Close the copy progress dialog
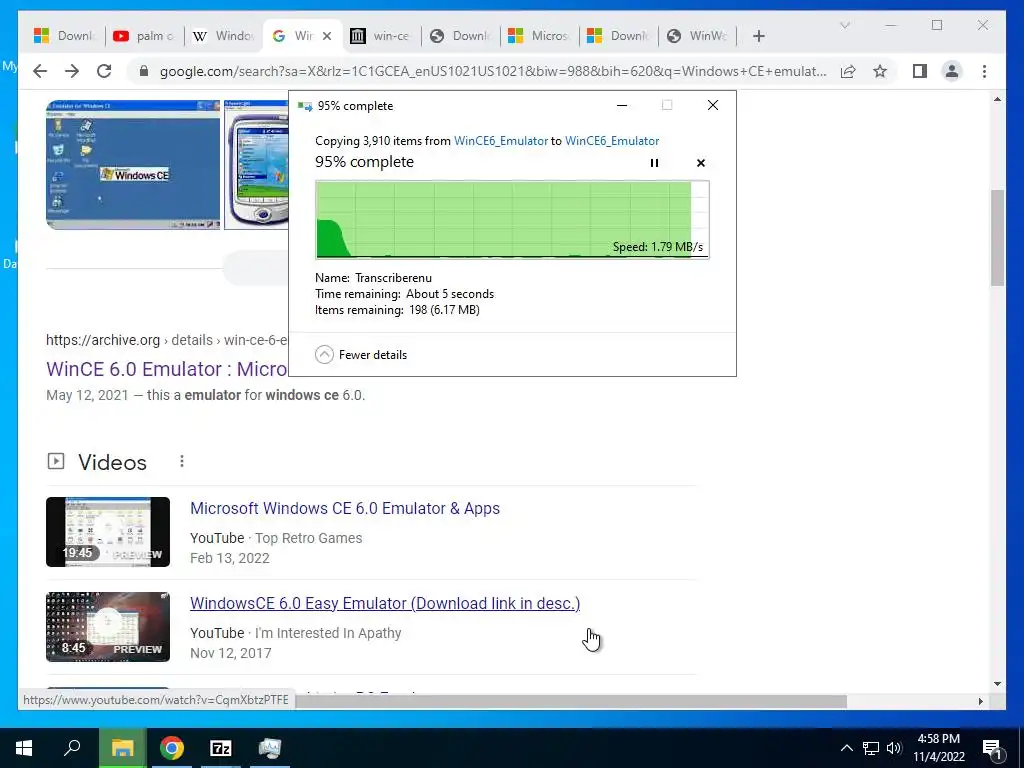The height and width of the screenshot is (768, 1024). 713,105
